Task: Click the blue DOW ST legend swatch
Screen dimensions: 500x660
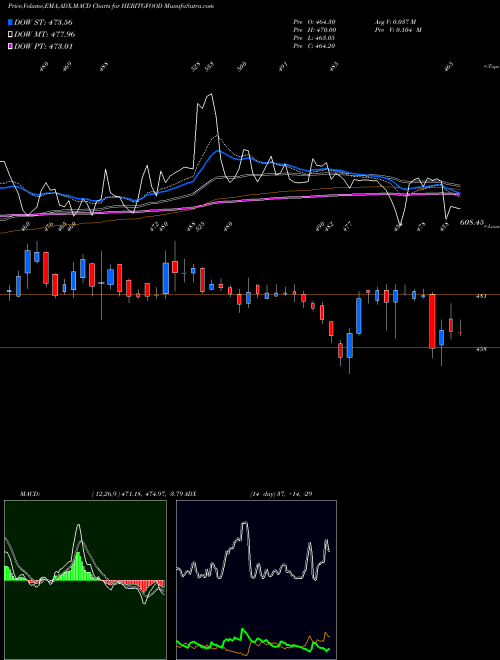Action: (x=10, y=22)
